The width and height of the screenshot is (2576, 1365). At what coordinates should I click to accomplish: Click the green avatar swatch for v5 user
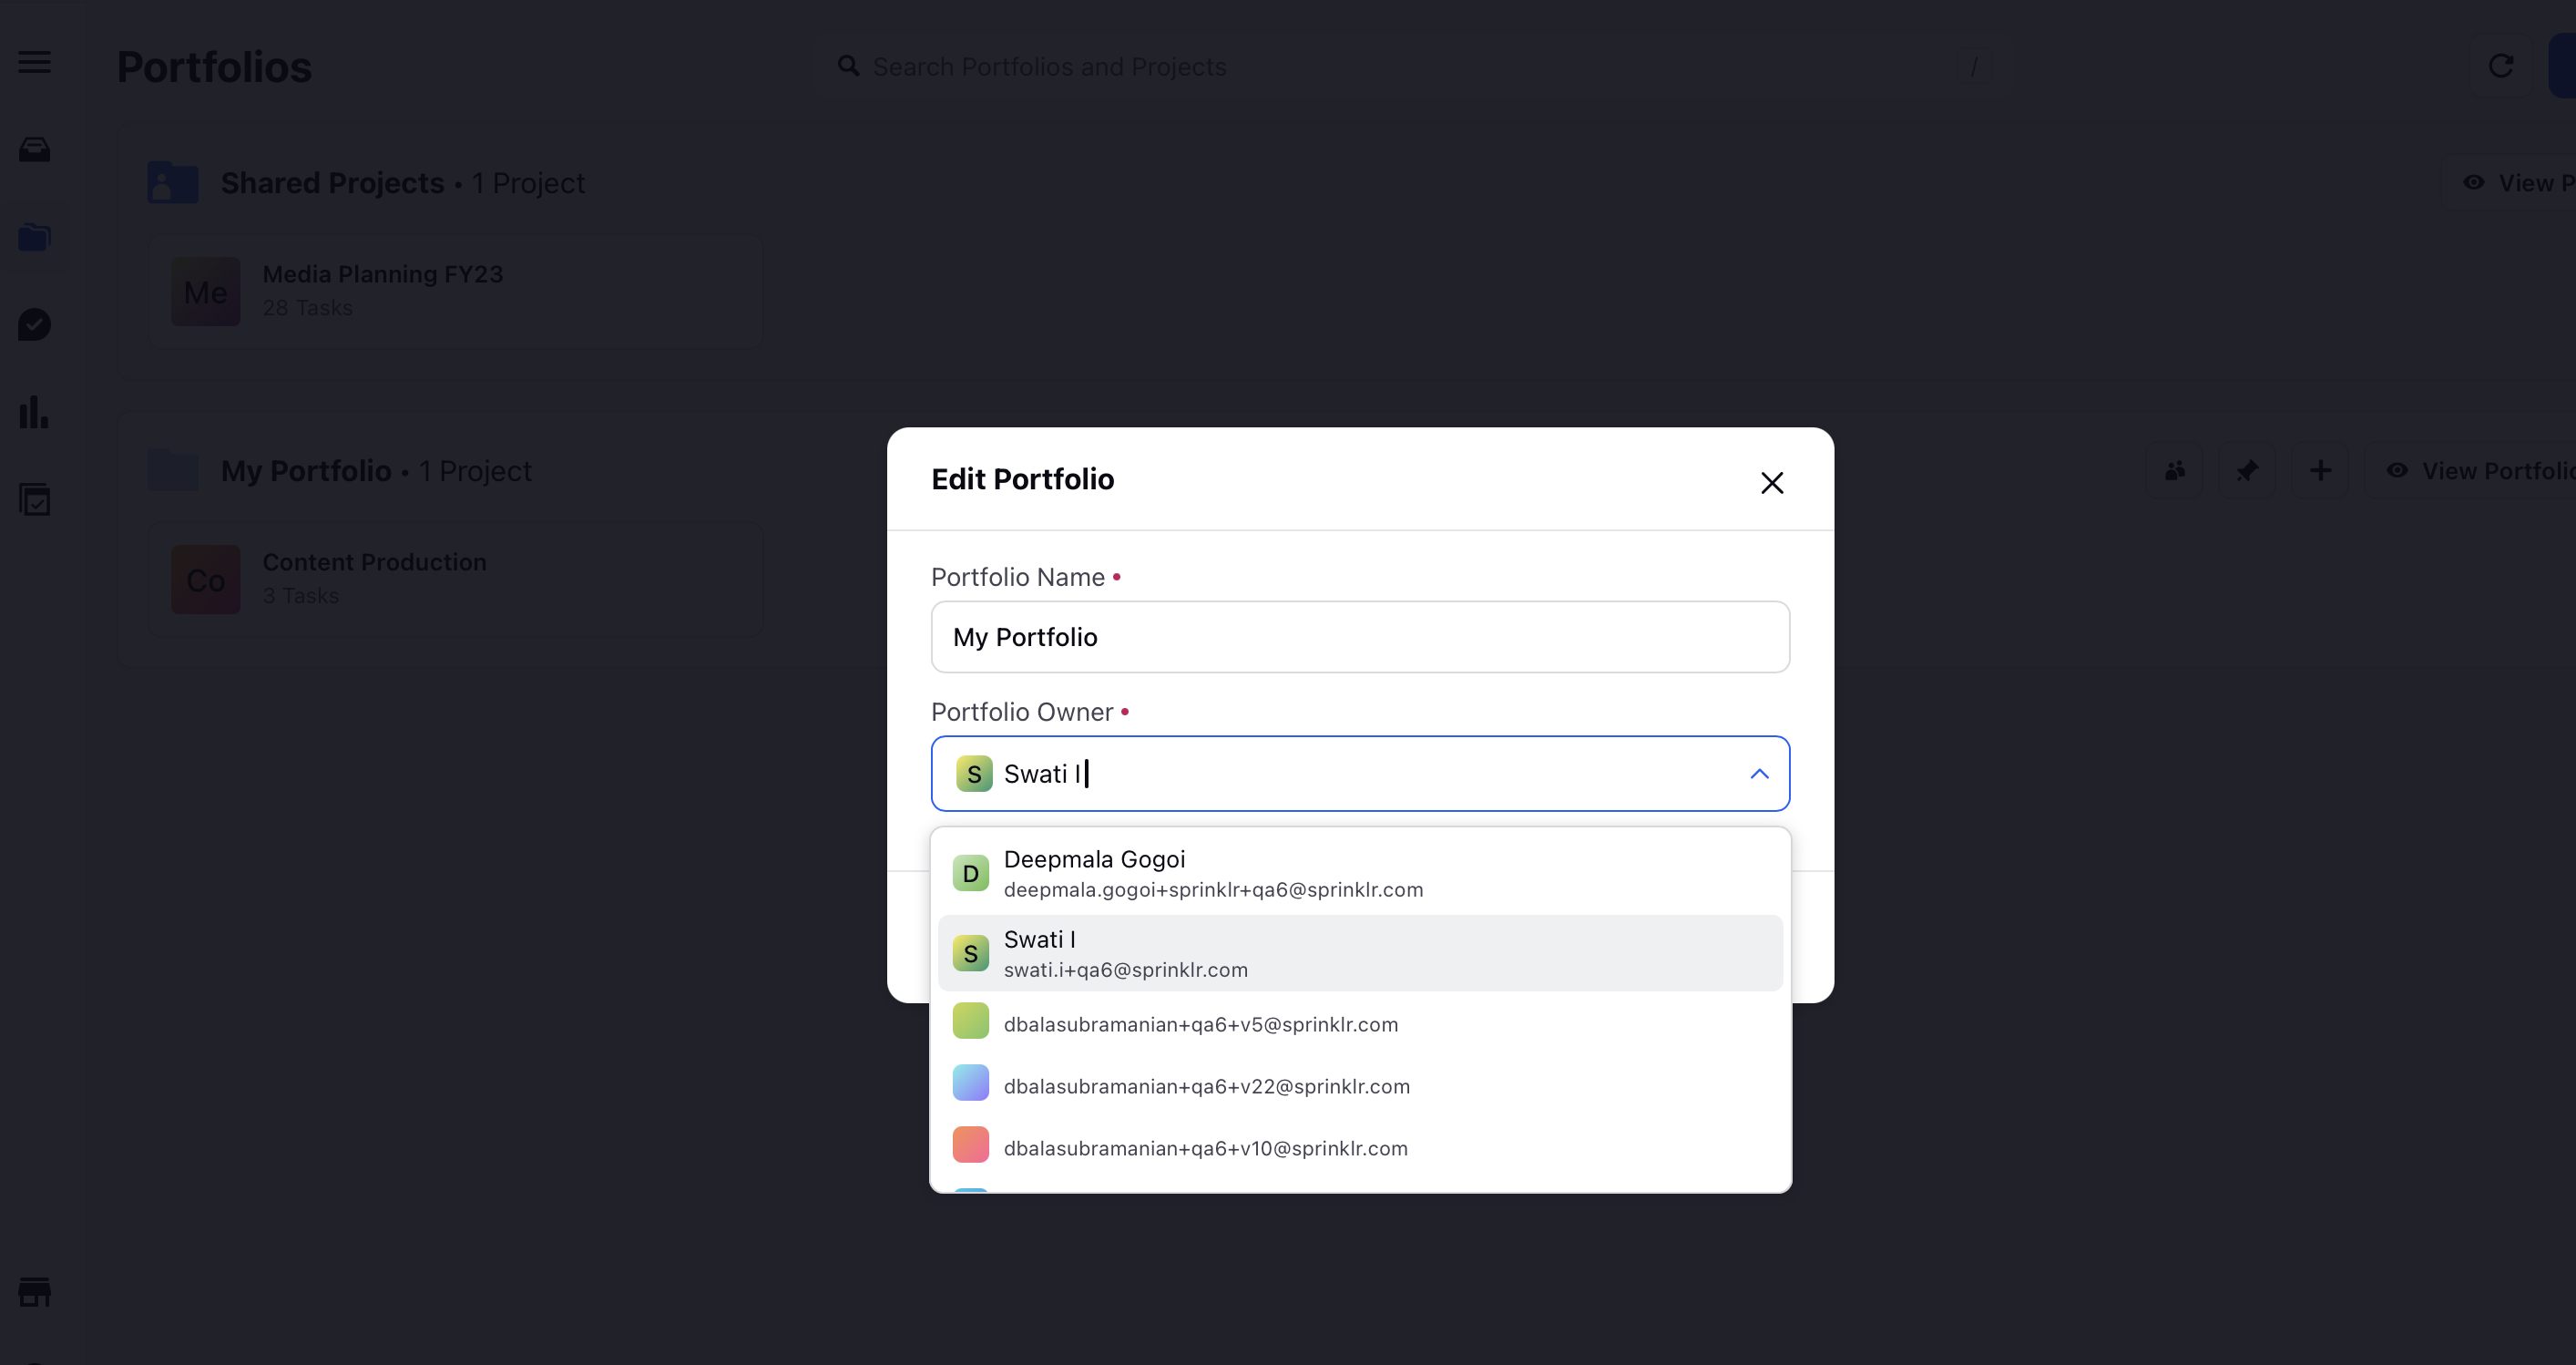point(971,1021)
